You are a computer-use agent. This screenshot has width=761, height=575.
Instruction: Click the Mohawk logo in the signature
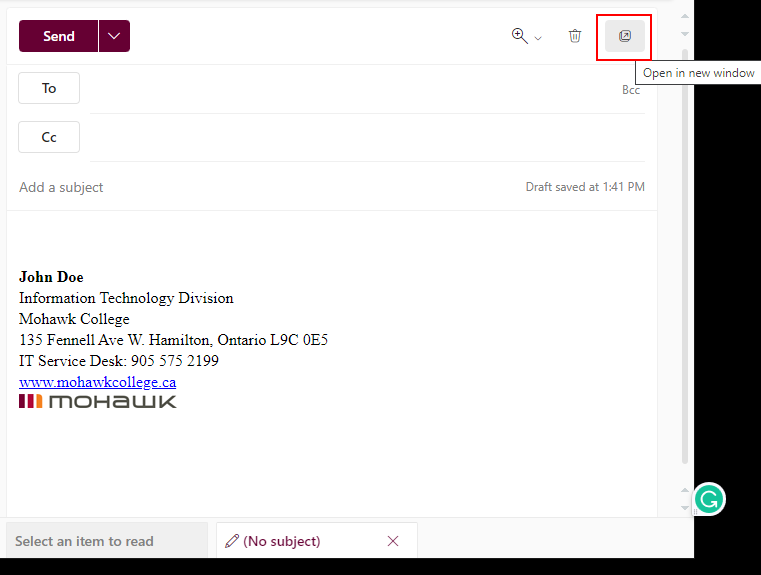click(x=97, y=401)
